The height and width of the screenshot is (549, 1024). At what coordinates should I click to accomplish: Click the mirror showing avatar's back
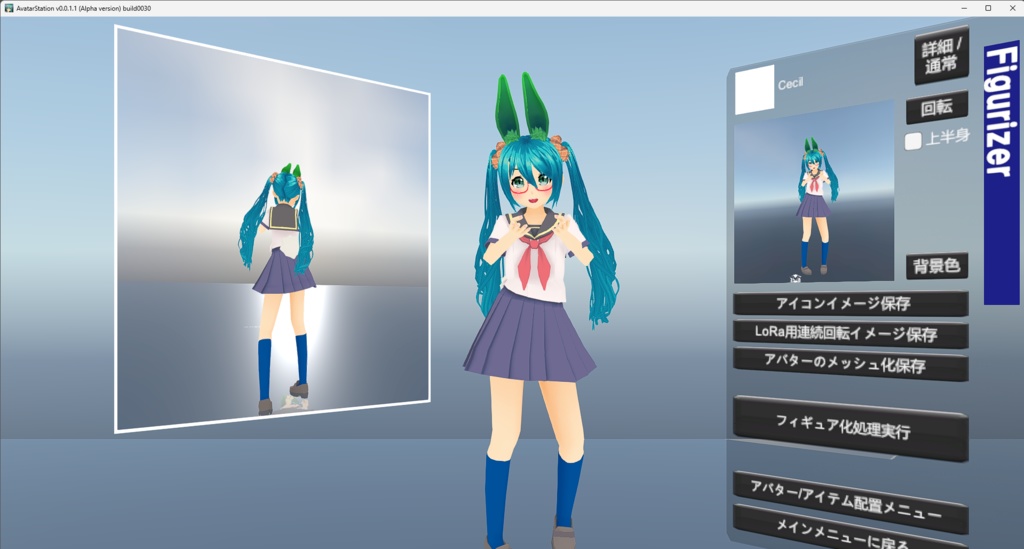tap(272, 230)
